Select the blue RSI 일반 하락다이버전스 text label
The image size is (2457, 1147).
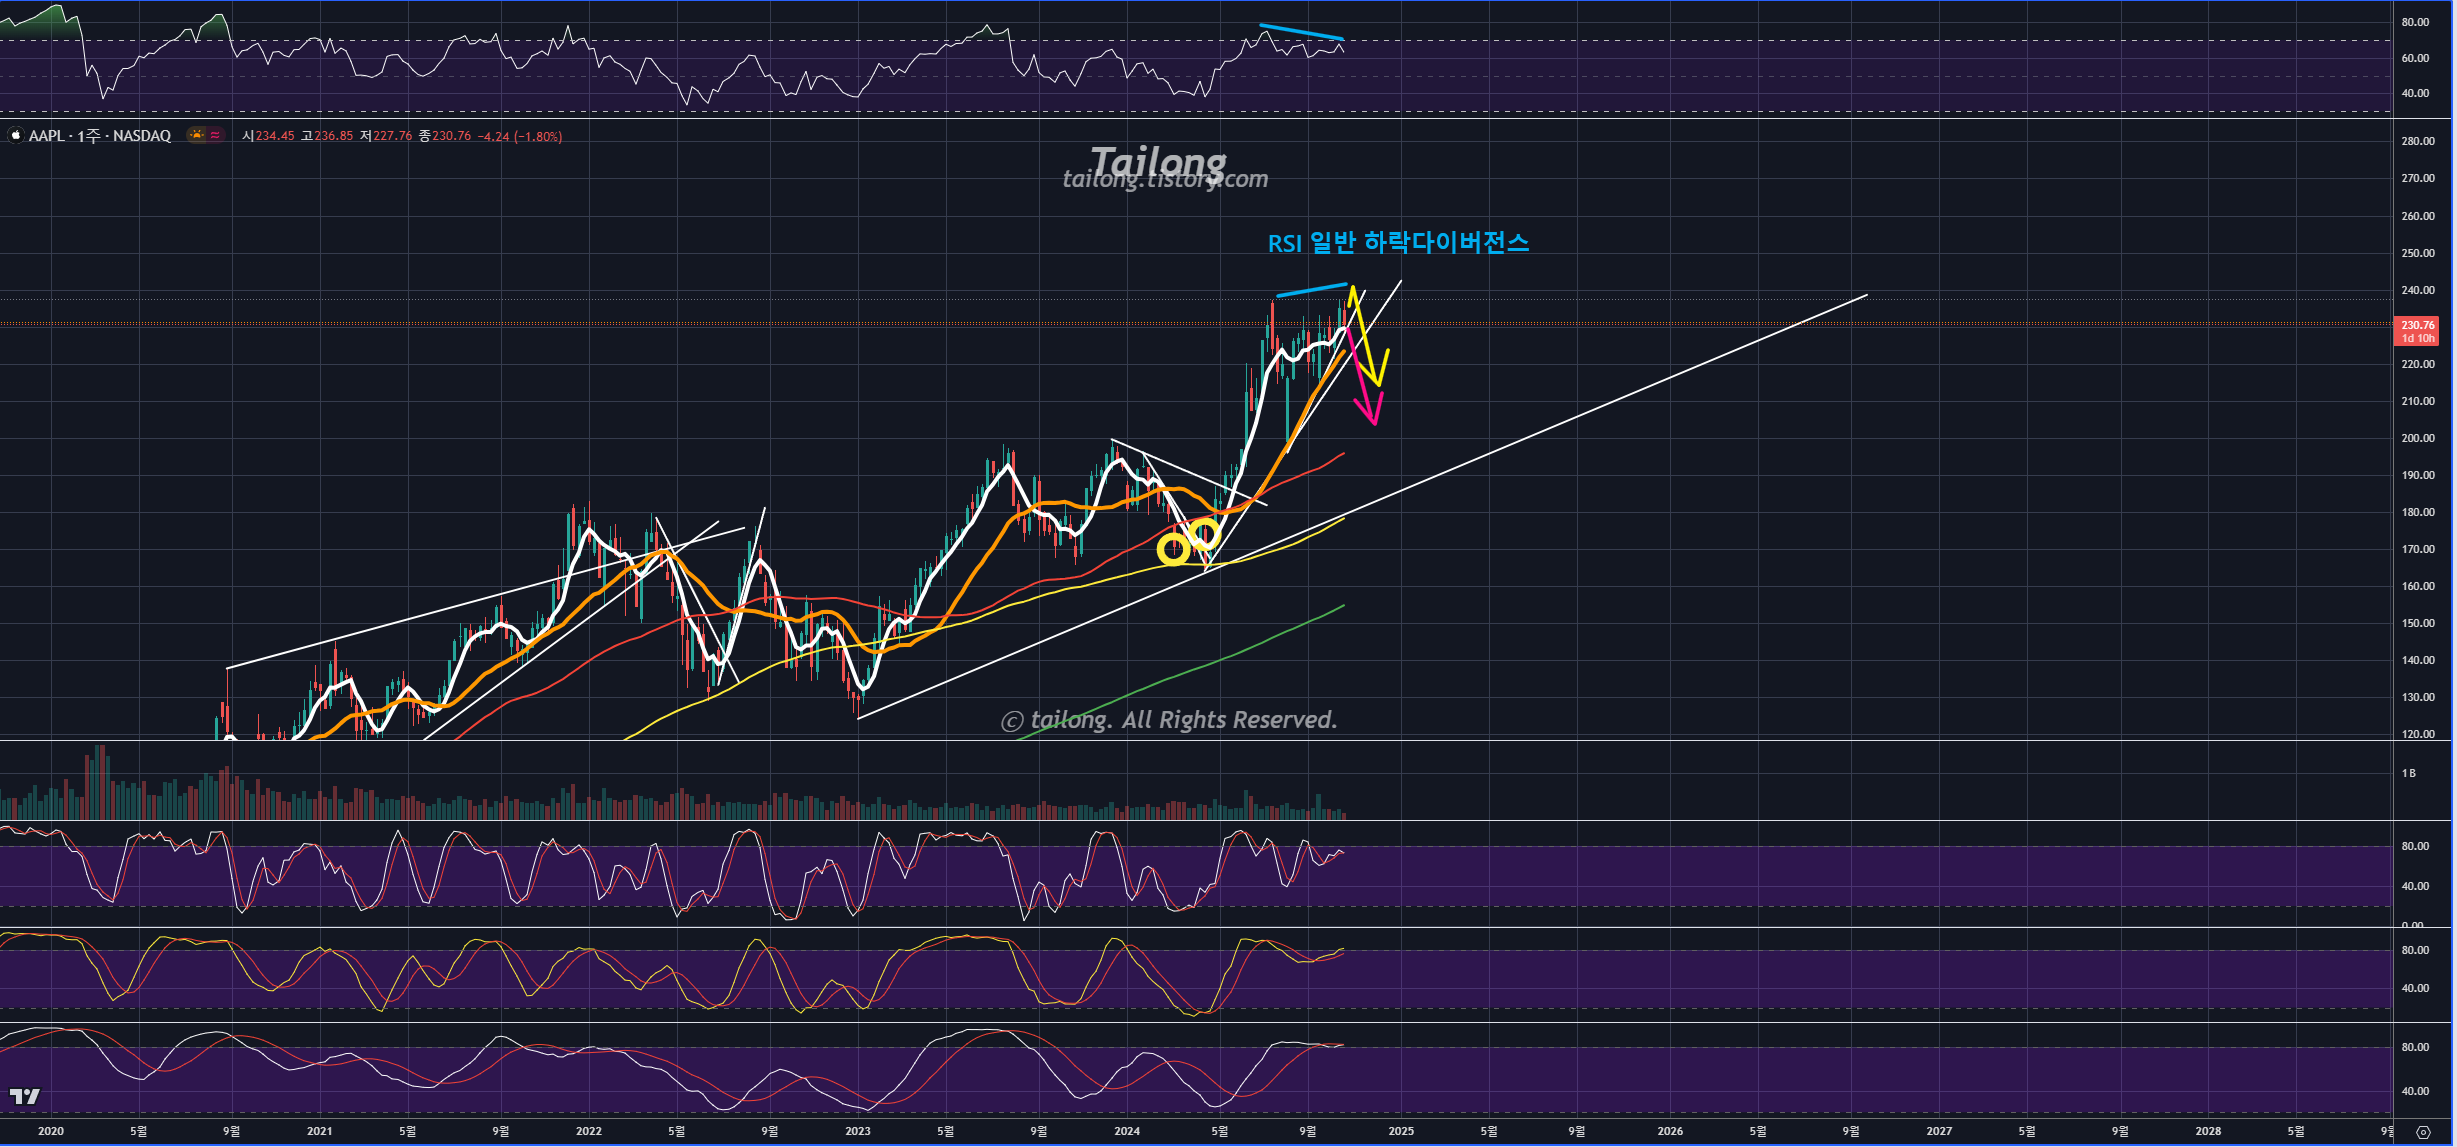click(1398, 243)
